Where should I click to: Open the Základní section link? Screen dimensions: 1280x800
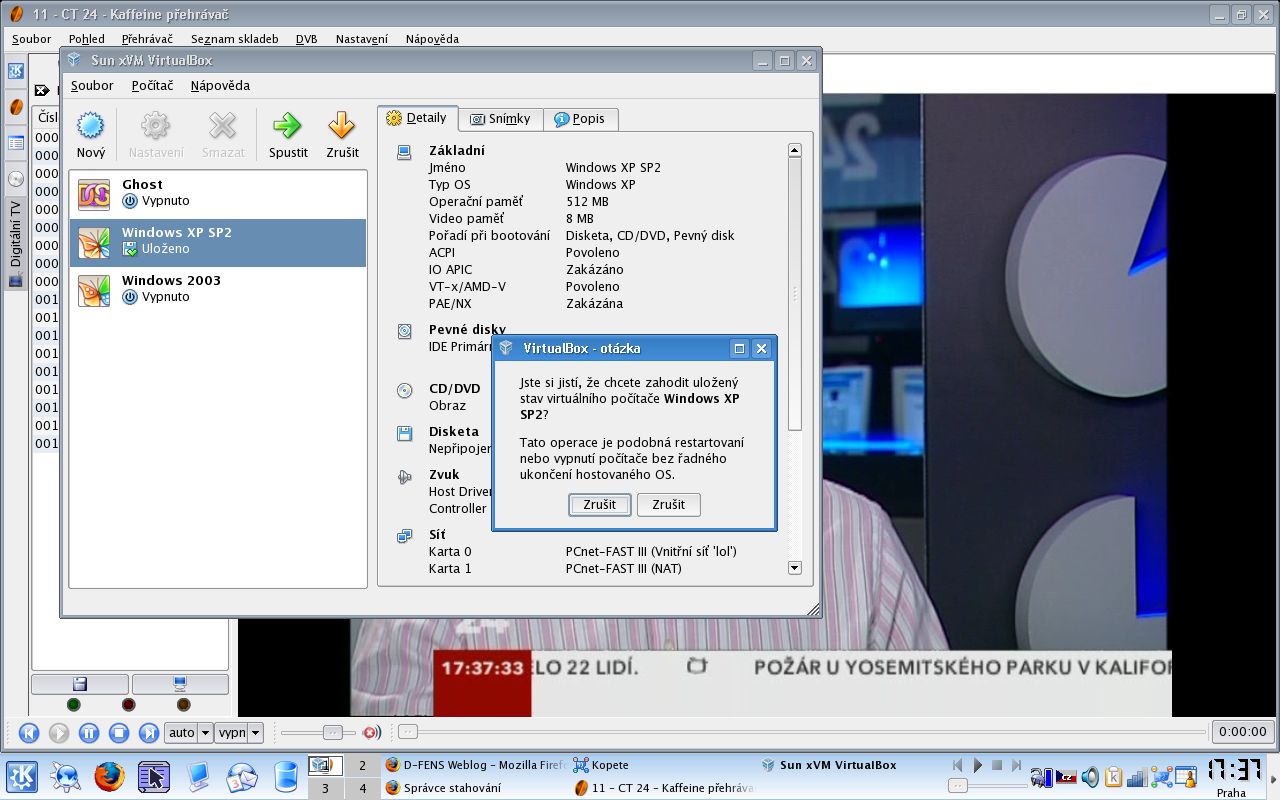[x=456, y=150]
